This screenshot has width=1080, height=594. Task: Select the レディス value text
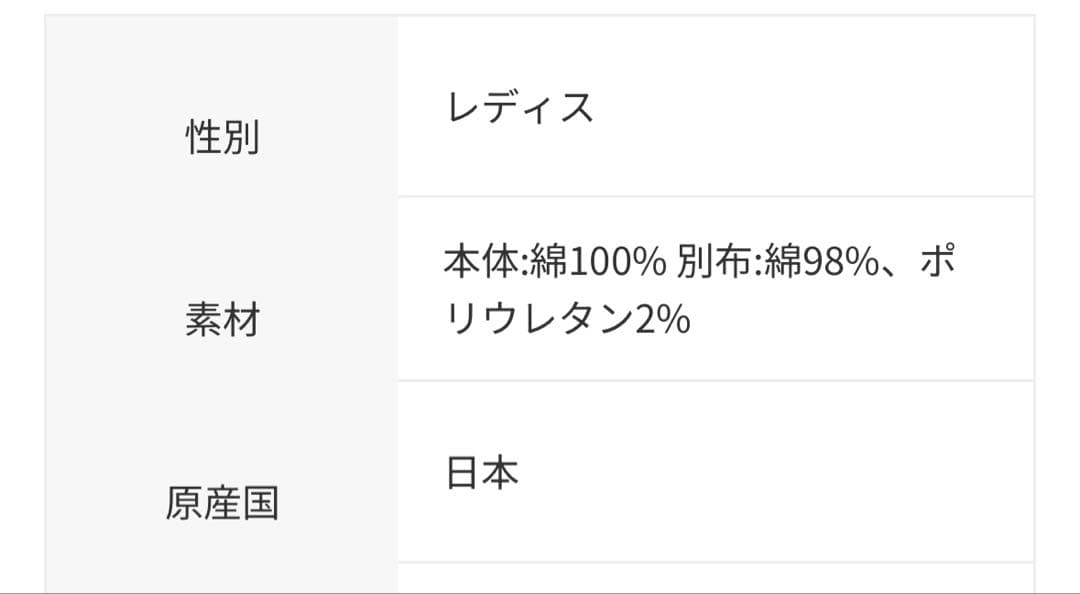point(519,106)
